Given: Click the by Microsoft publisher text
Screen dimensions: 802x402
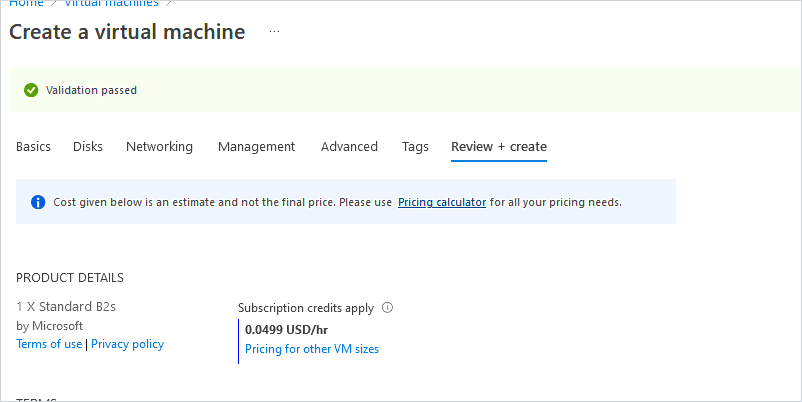Looking at the screenshot, I should pyautogui.click(x=50, y=326).
